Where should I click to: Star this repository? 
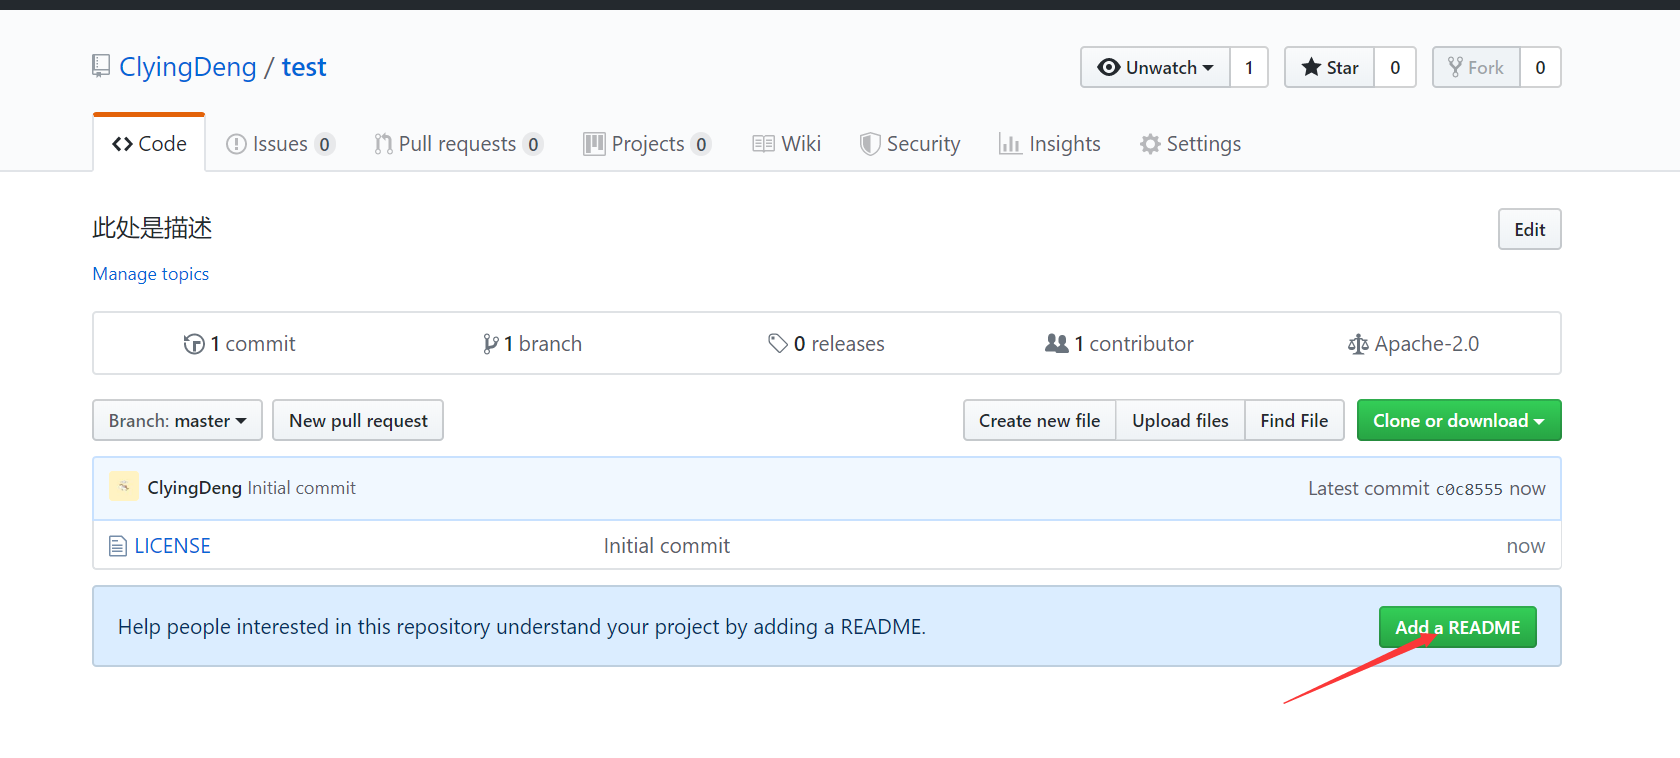click(1330, 67)
